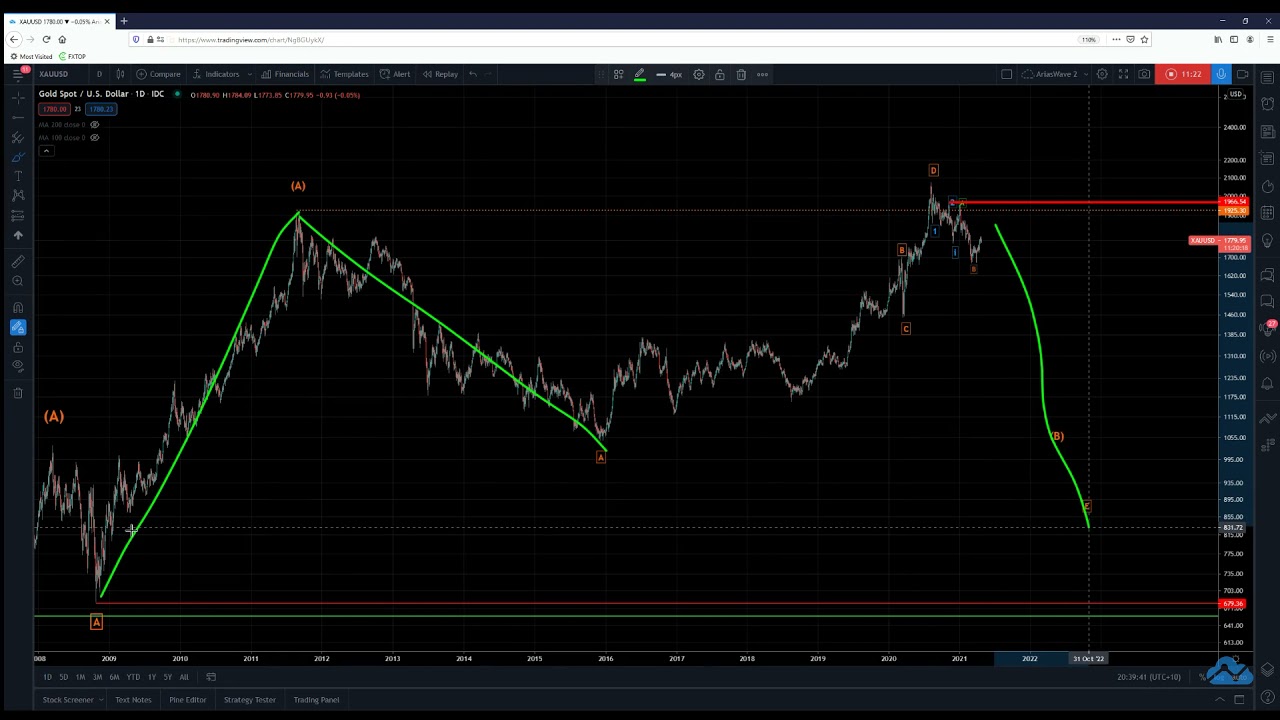Toggle magnet mode for drawings
Viewport: 1280px width, 720px height.
[18, 307]
